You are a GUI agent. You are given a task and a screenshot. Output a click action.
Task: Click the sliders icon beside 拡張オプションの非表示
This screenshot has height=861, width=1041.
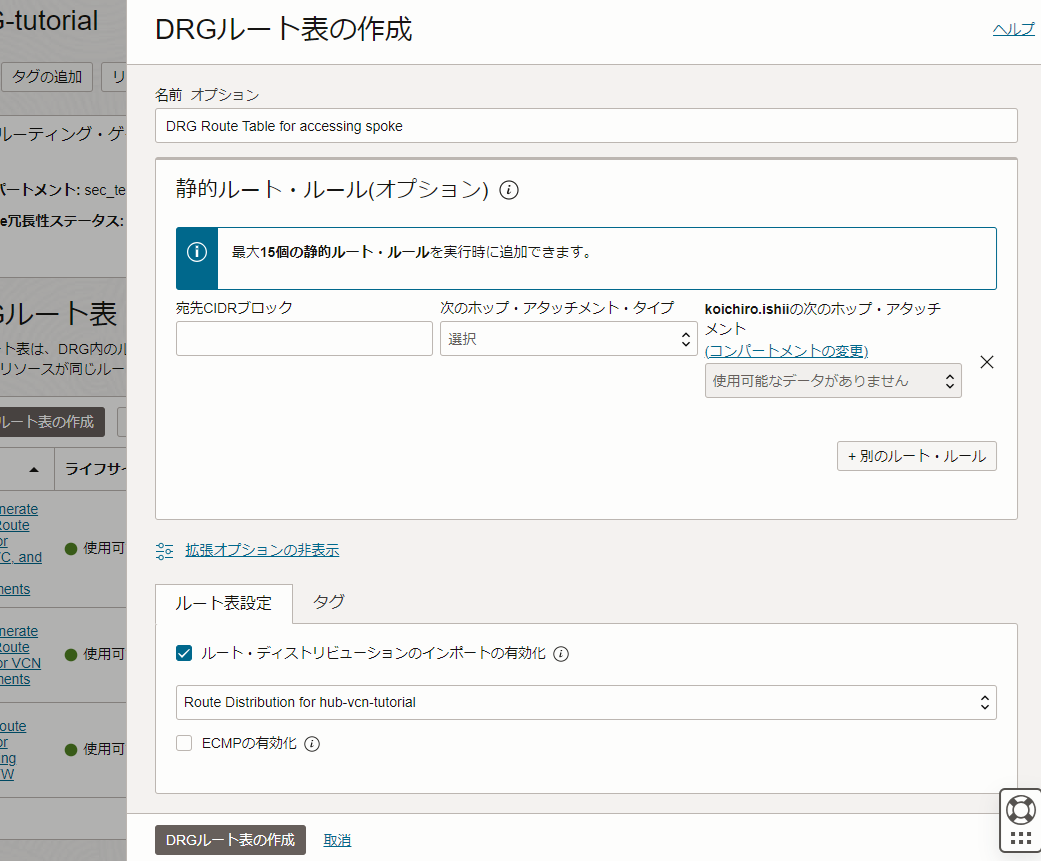164,549
